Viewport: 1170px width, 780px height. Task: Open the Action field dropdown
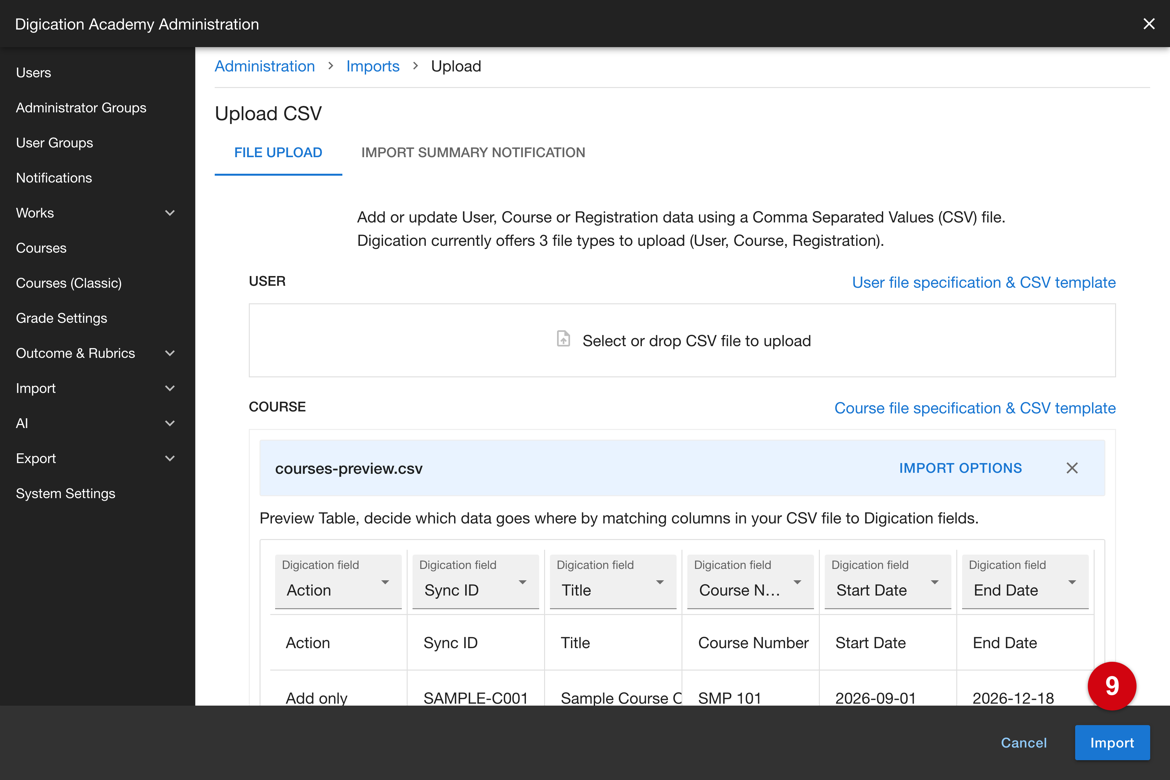click(x=338, y=581)
